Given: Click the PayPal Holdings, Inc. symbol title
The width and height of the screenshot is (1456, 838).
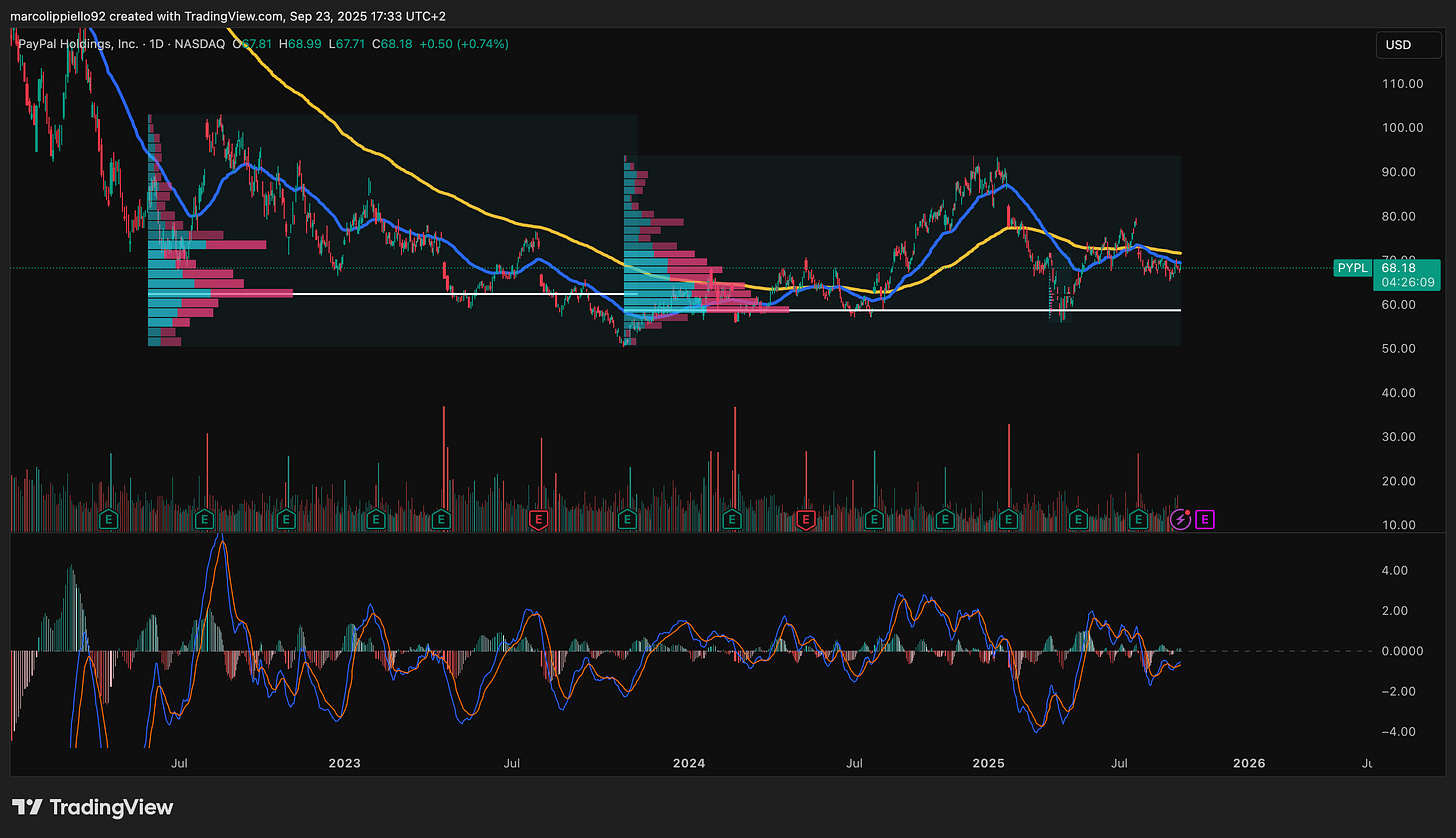Looking at the screenshot, I should coord(78,44).
